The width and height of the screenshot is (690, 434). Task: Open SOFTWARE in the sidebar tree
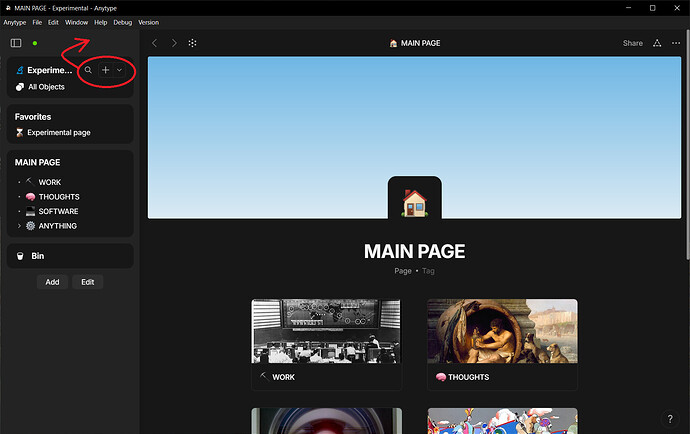(x=59, y=211)
